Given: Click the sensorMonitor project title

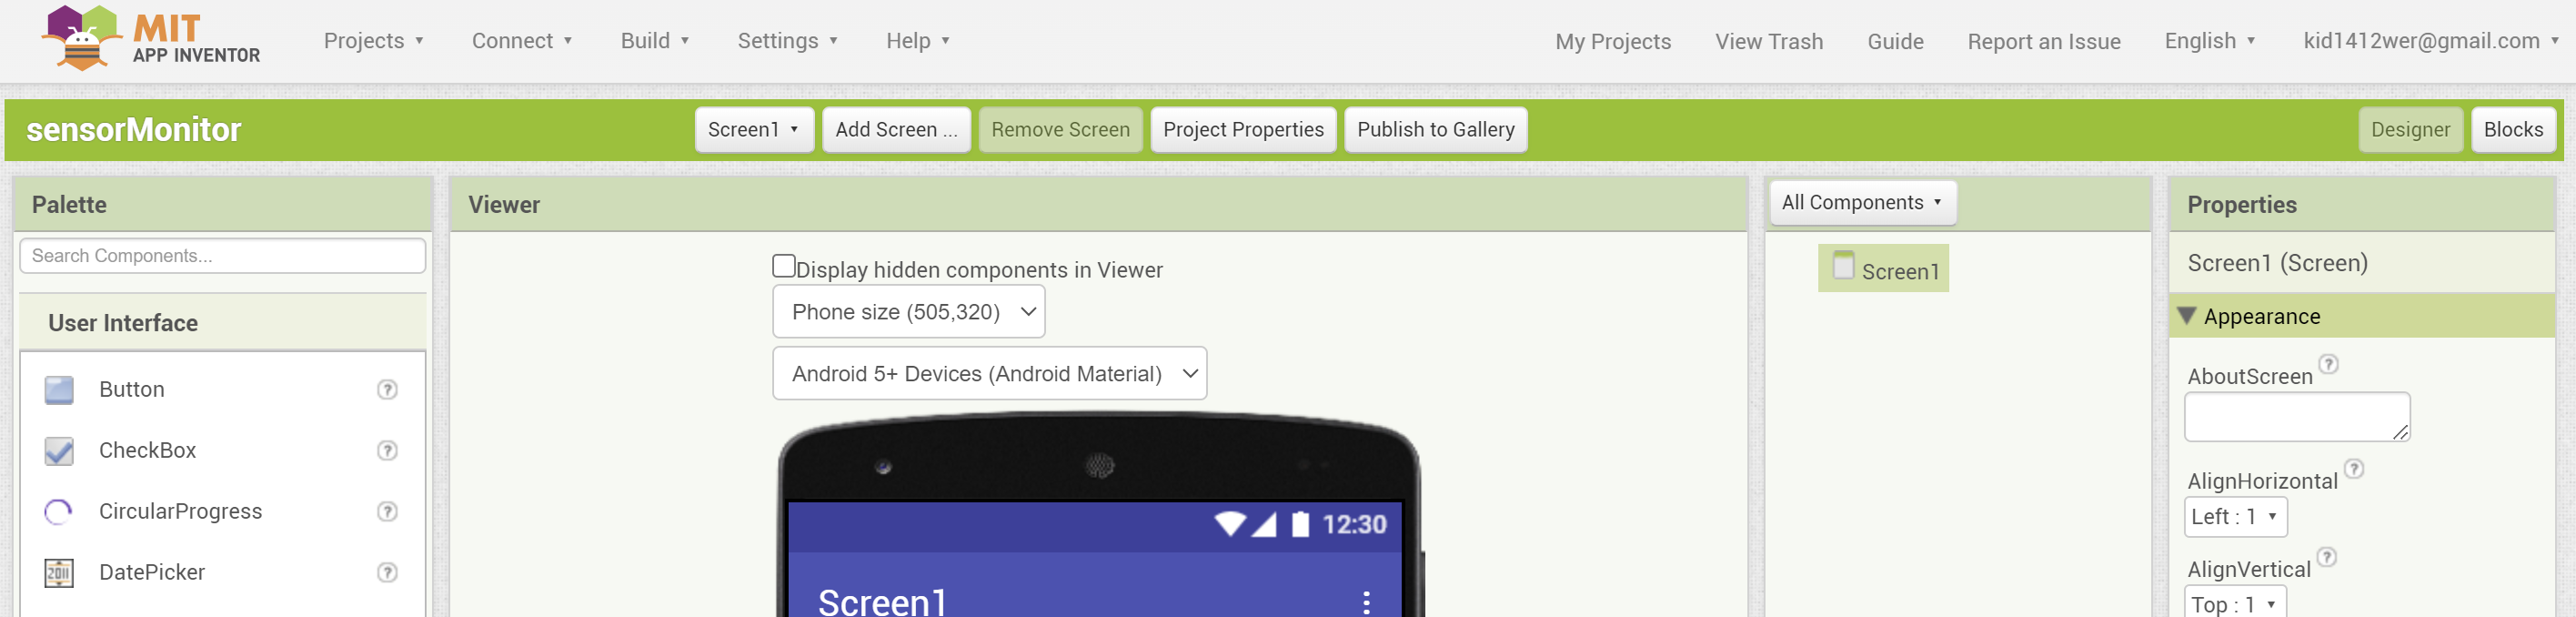Looking at the screenshot, I should [x=134, y=130].
